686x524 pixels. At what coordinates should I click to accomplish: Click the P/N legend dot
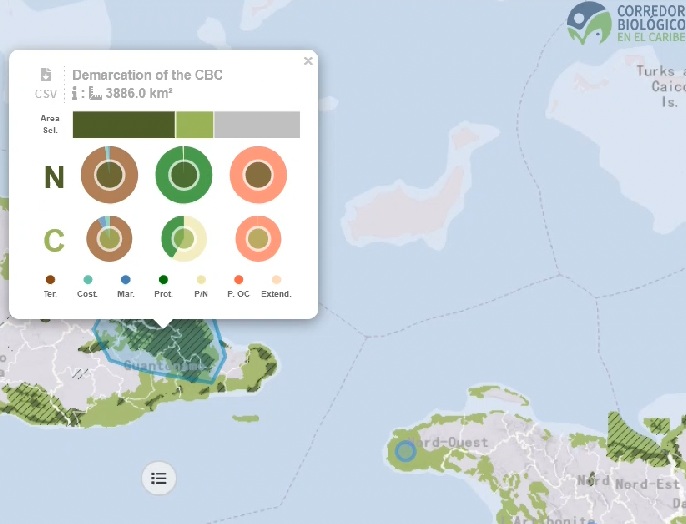201,280
